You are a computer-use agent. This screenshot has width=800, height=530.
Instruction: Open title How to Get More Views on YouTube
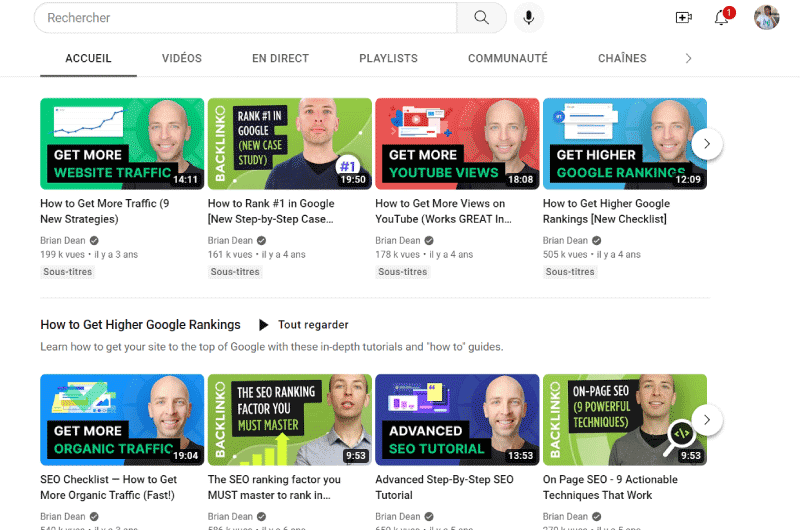coord(443,211)
